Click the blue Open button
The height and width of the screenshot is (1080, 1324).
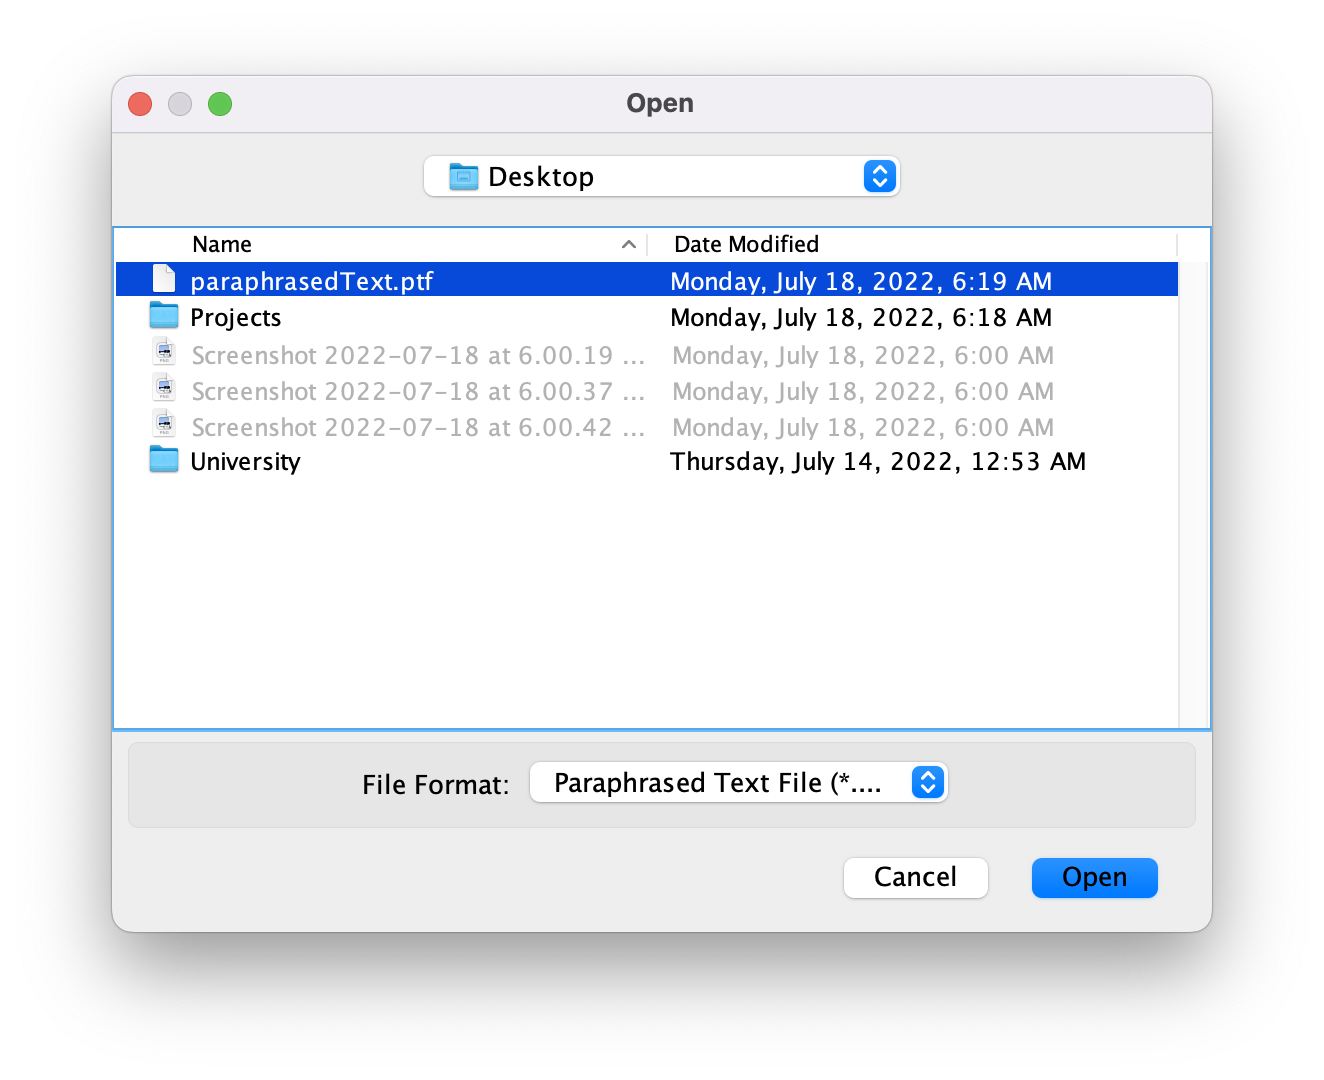click(x=1094, y=877)
